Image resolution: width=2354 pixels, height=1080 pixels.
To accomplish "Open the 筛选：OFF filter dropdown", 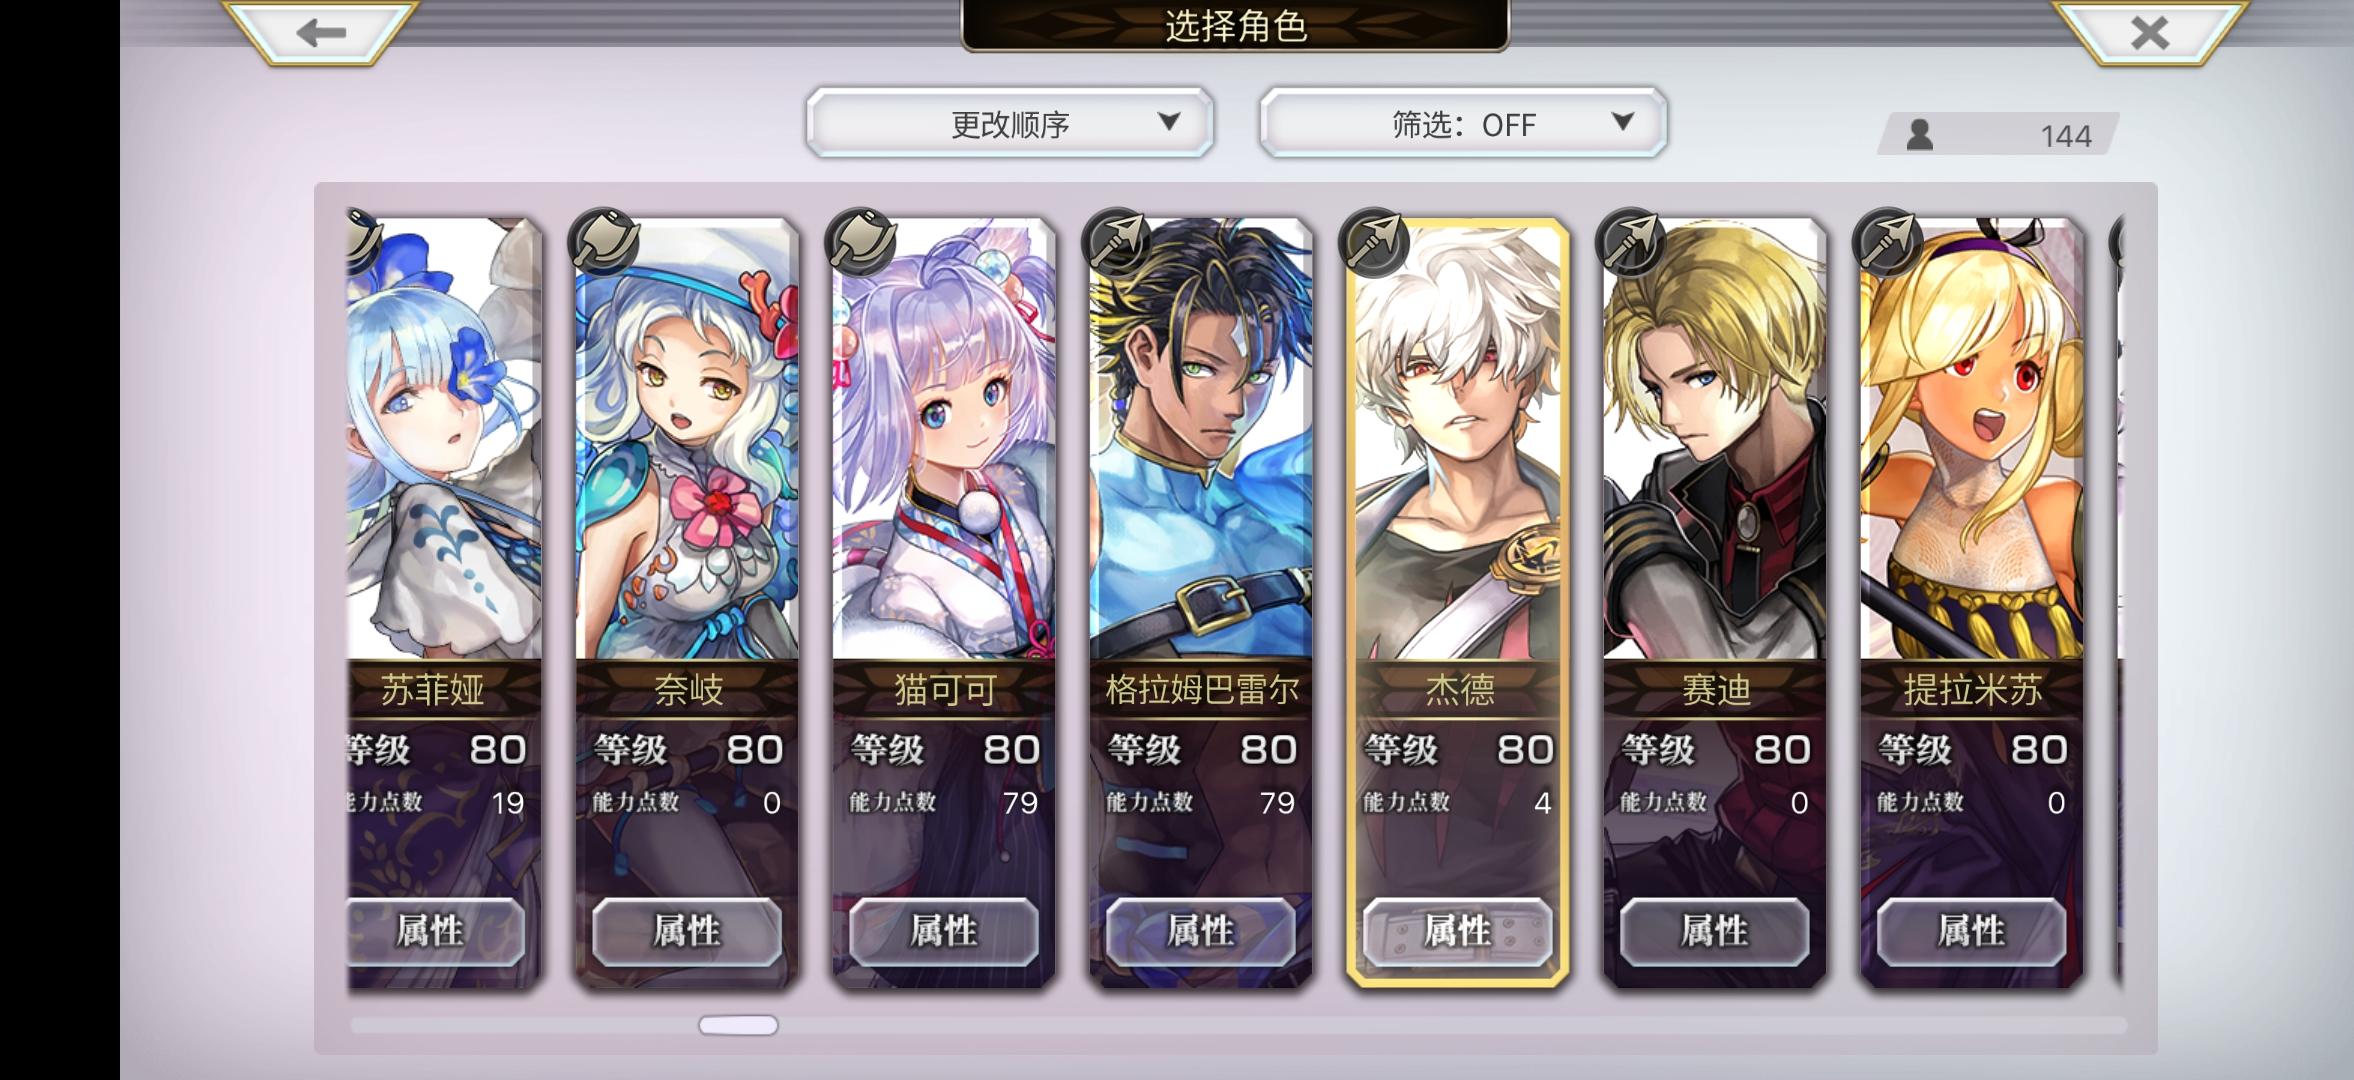I will [x=1463, y=123].
